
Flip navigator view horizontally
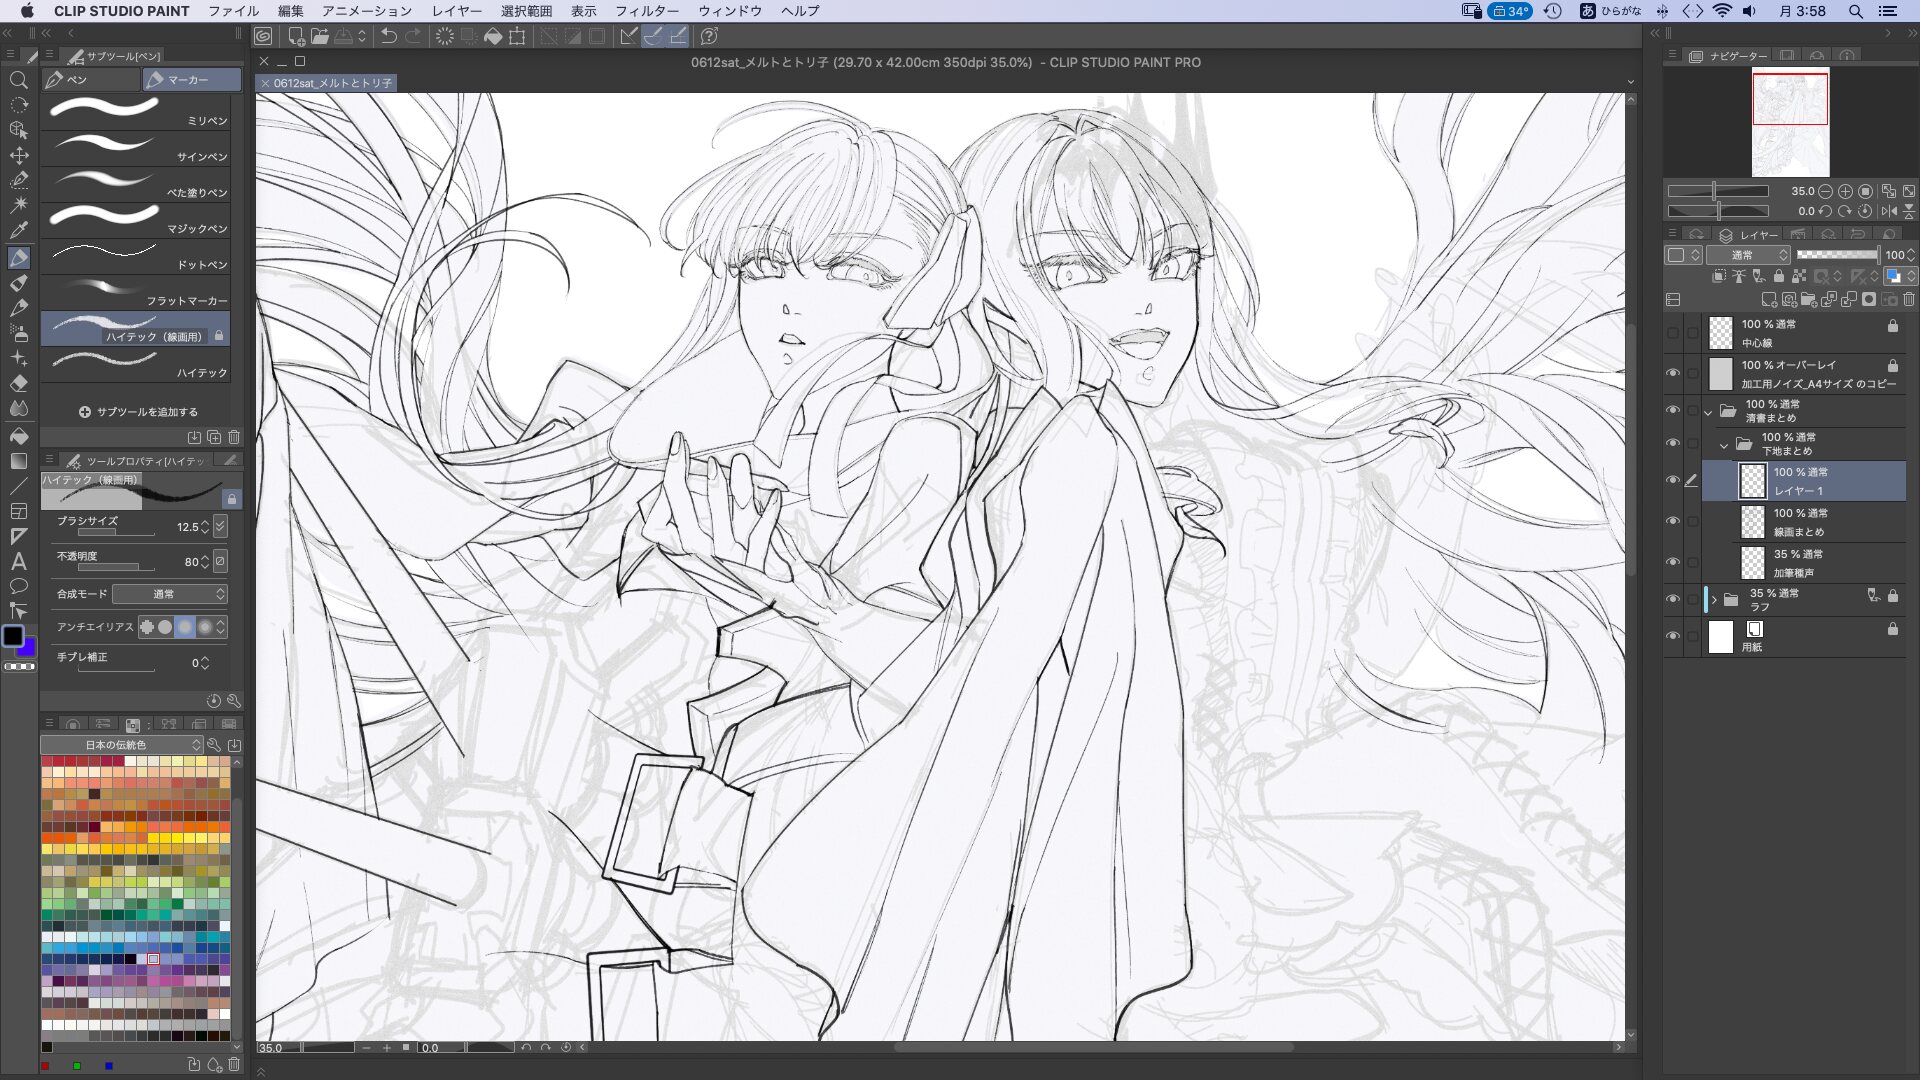coord(1888,211)
